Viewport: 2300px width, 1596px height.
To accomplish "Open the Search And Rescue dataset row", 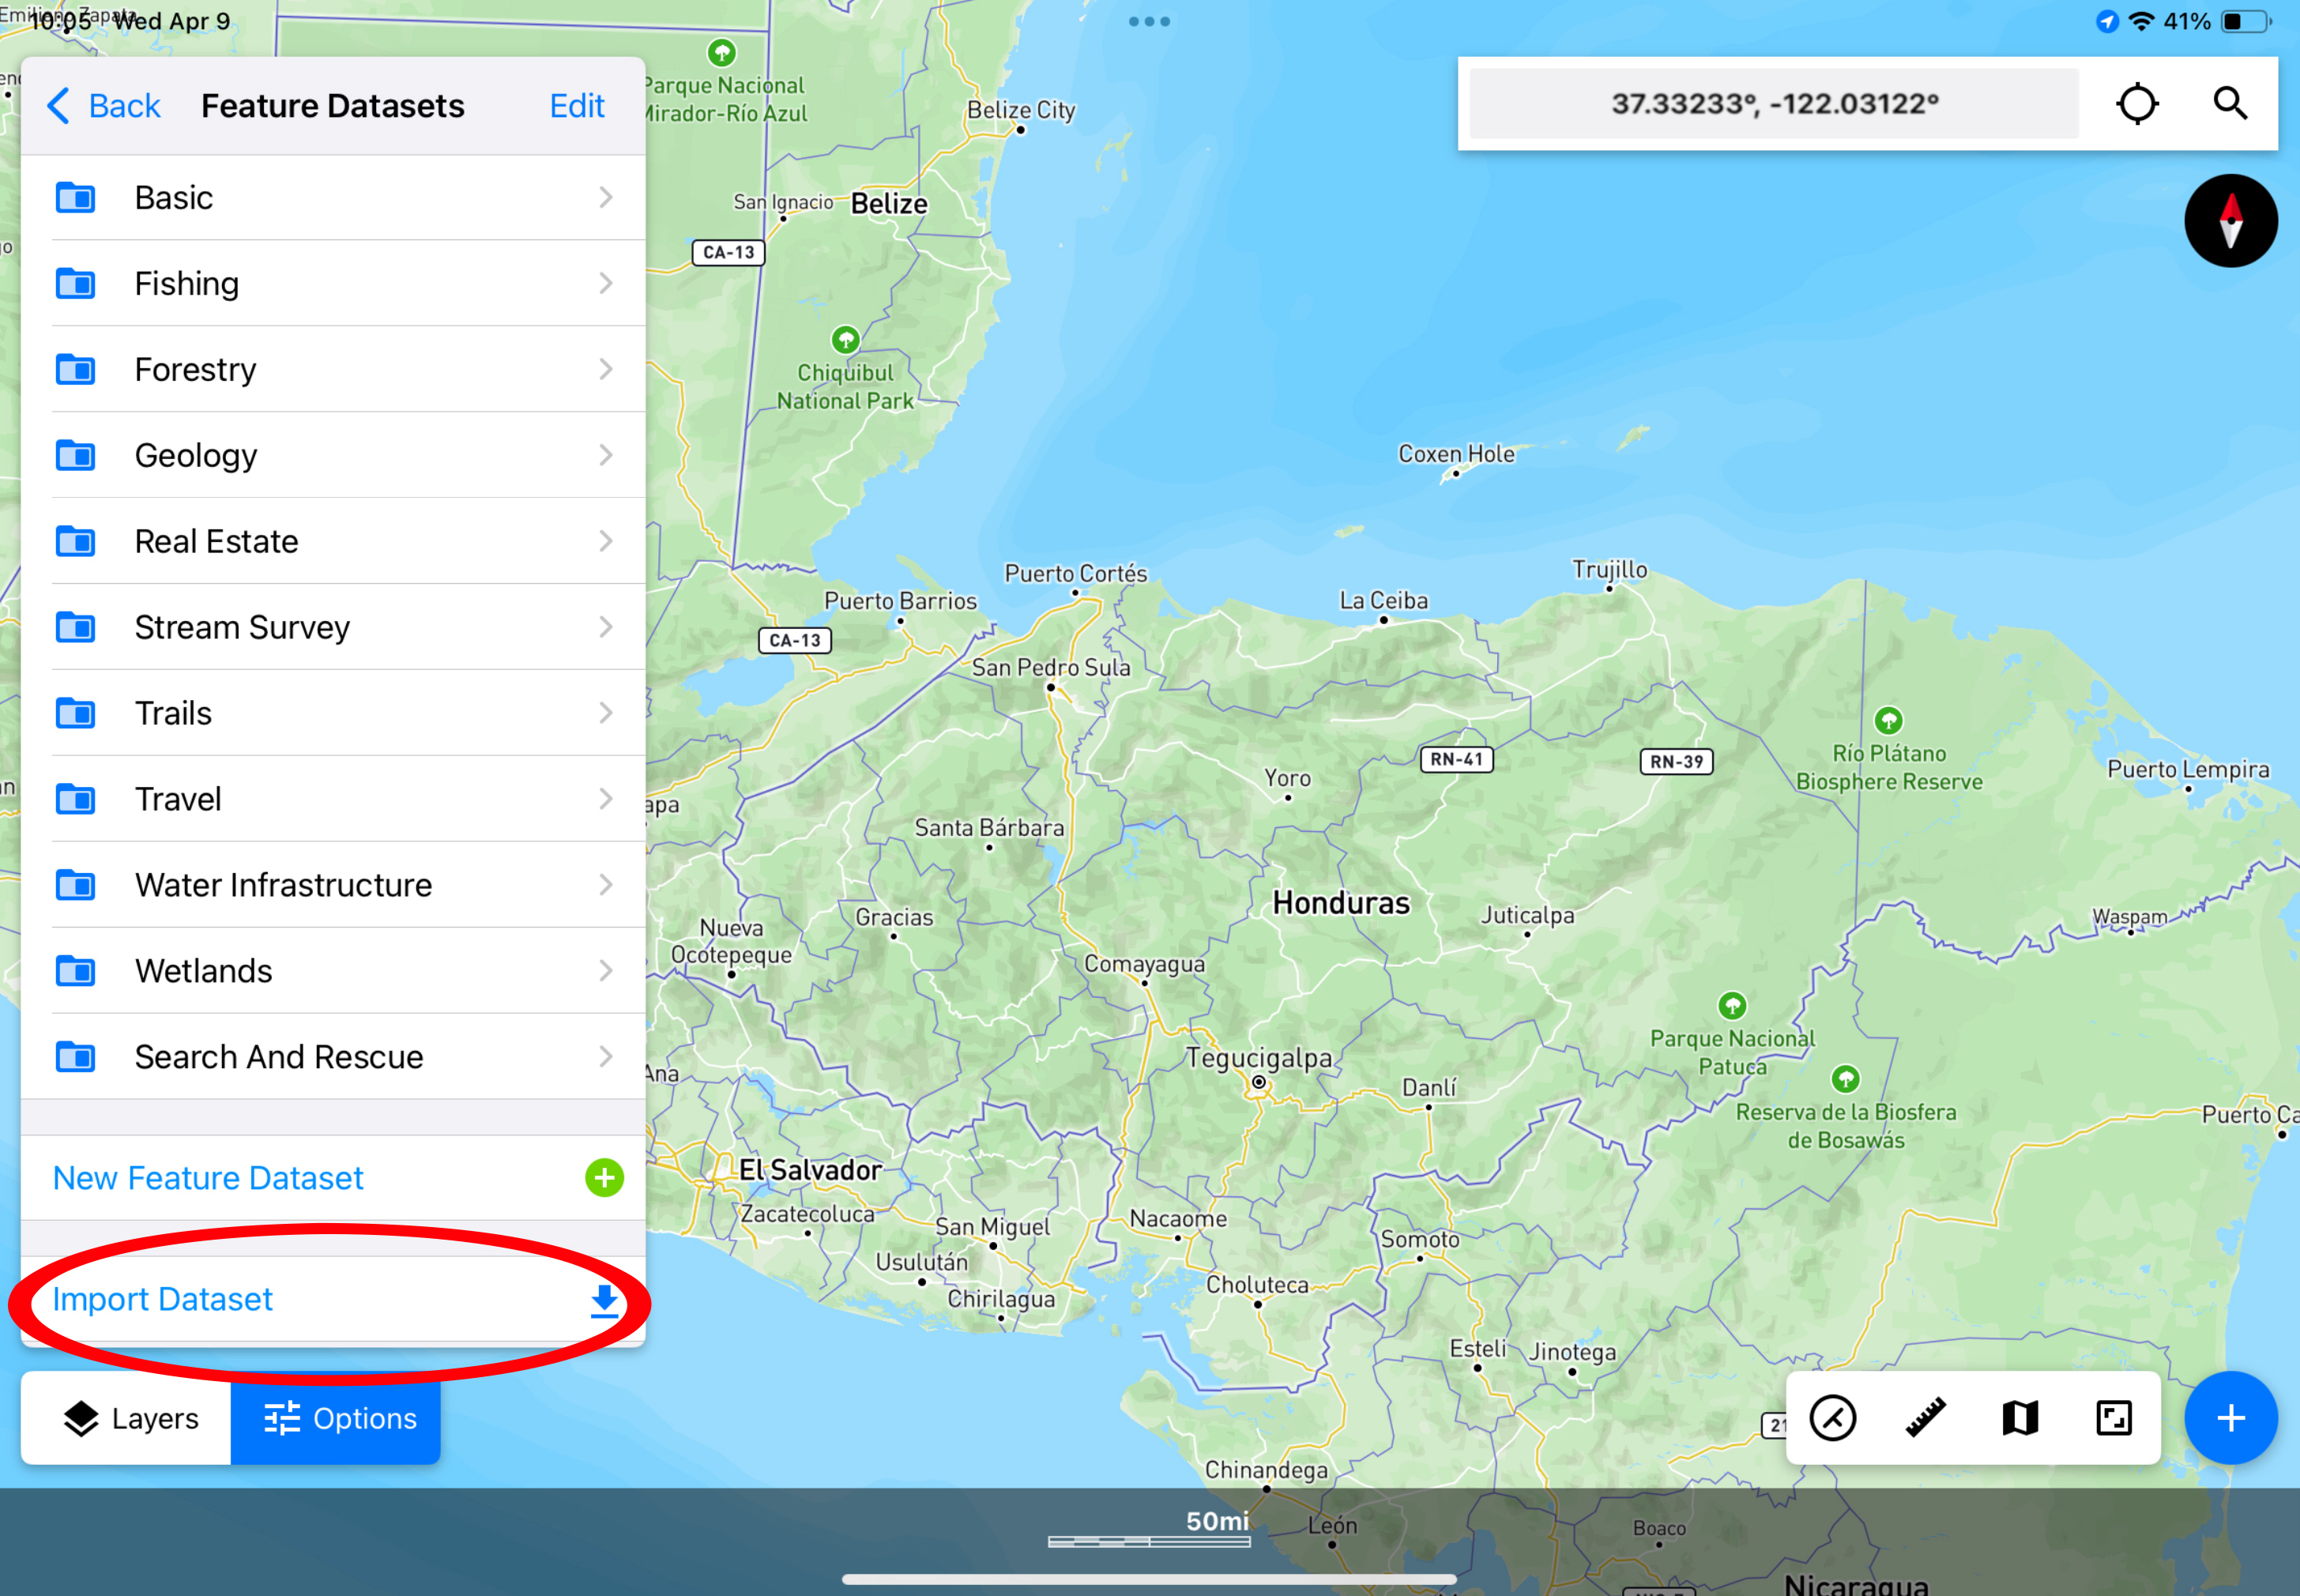I will click(333, 1058).
